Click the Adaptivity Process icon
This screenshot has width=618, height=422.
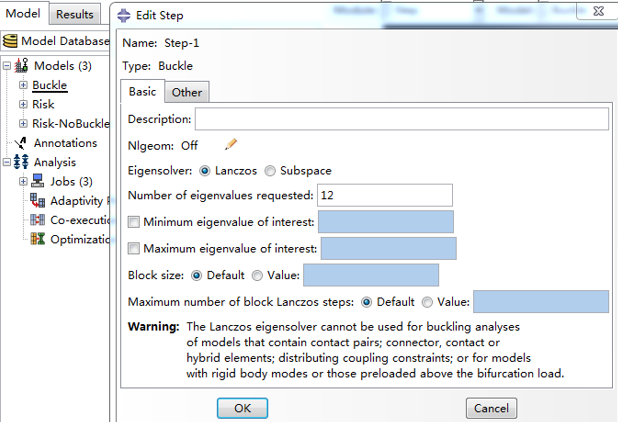38,200
